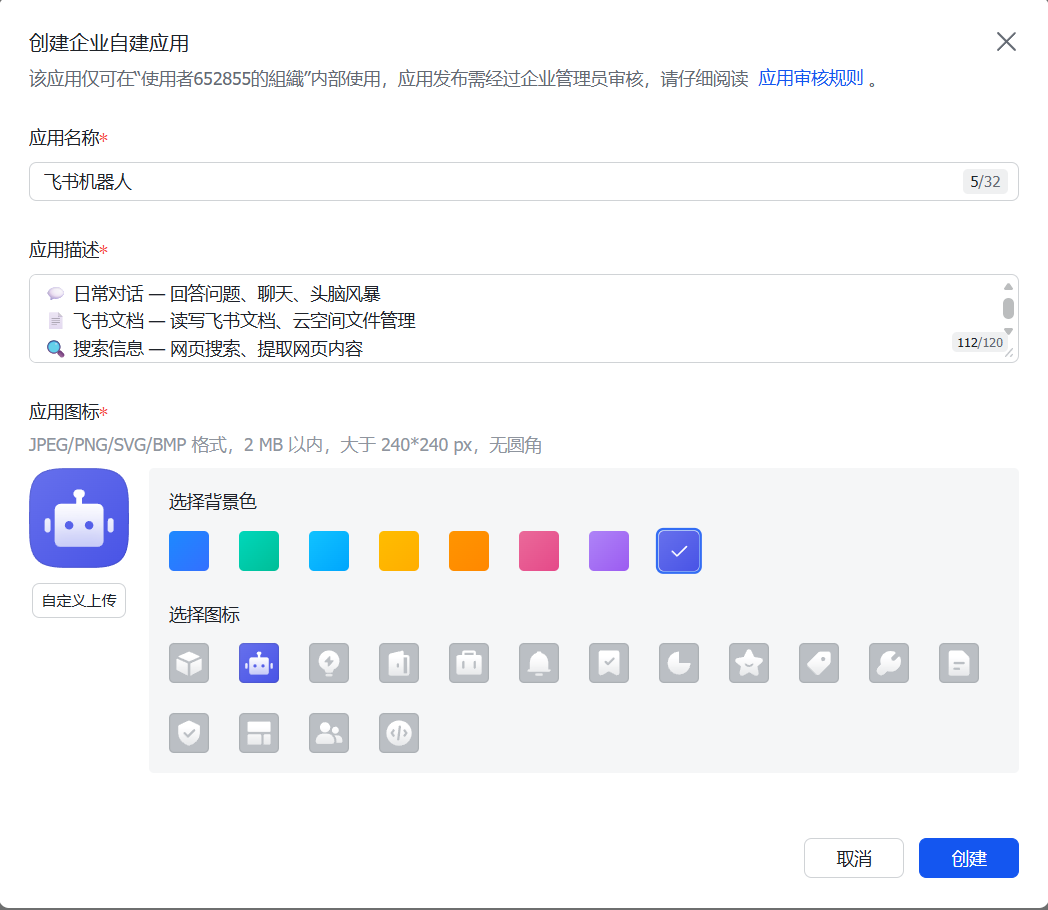1048x910 pixels.
Task: Click description scrollbar down arrow
Action: click(x=1008, y=331)
